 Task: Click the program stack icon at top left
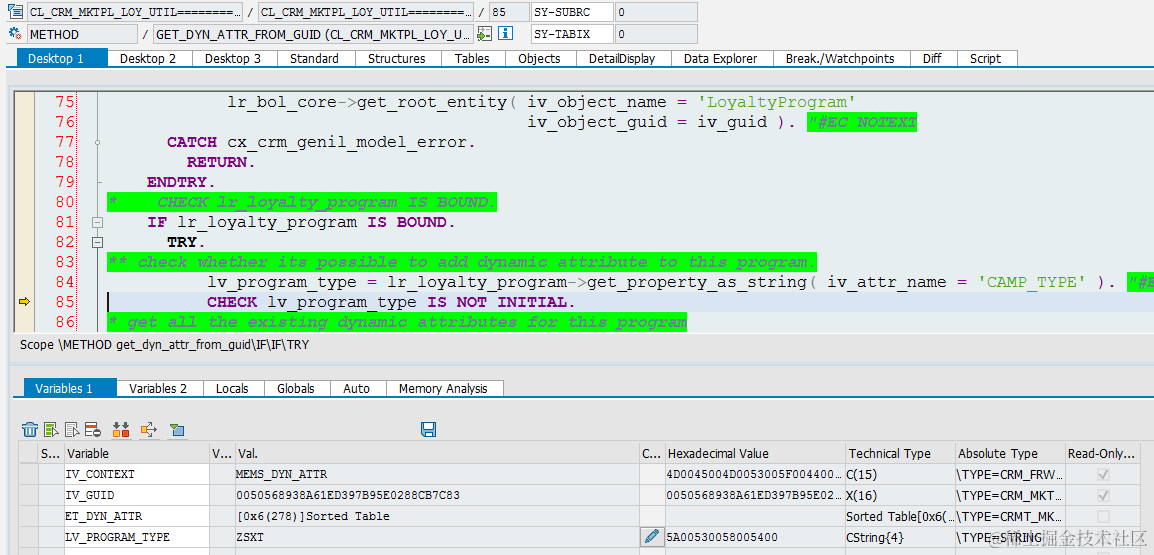click(15, 12)
